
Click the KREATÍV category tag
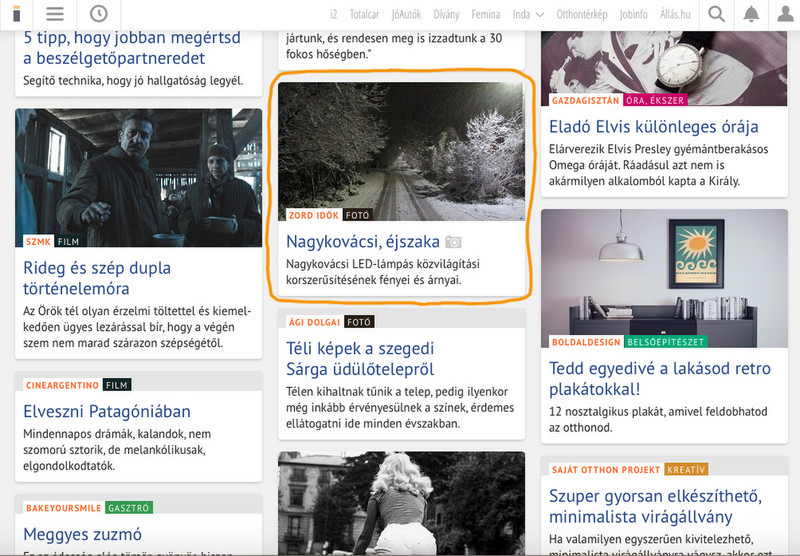coord(686,470)
